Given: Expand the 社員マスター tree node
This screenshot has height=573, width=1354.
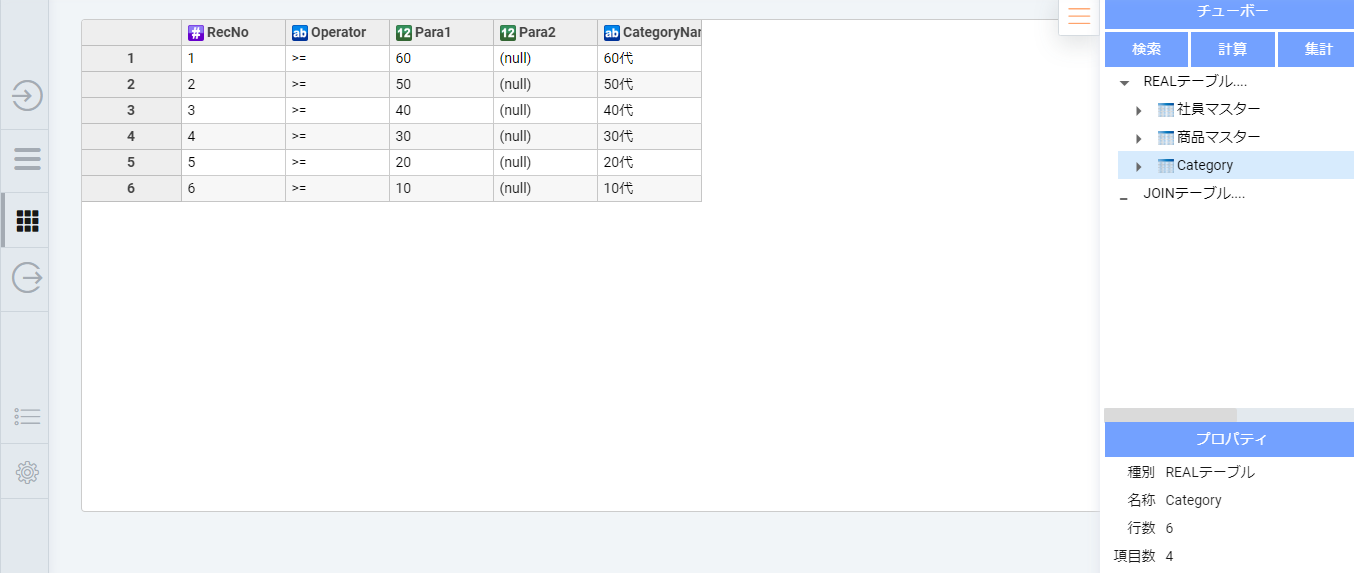Looking at the screenshot, I should pos(1138,110).
